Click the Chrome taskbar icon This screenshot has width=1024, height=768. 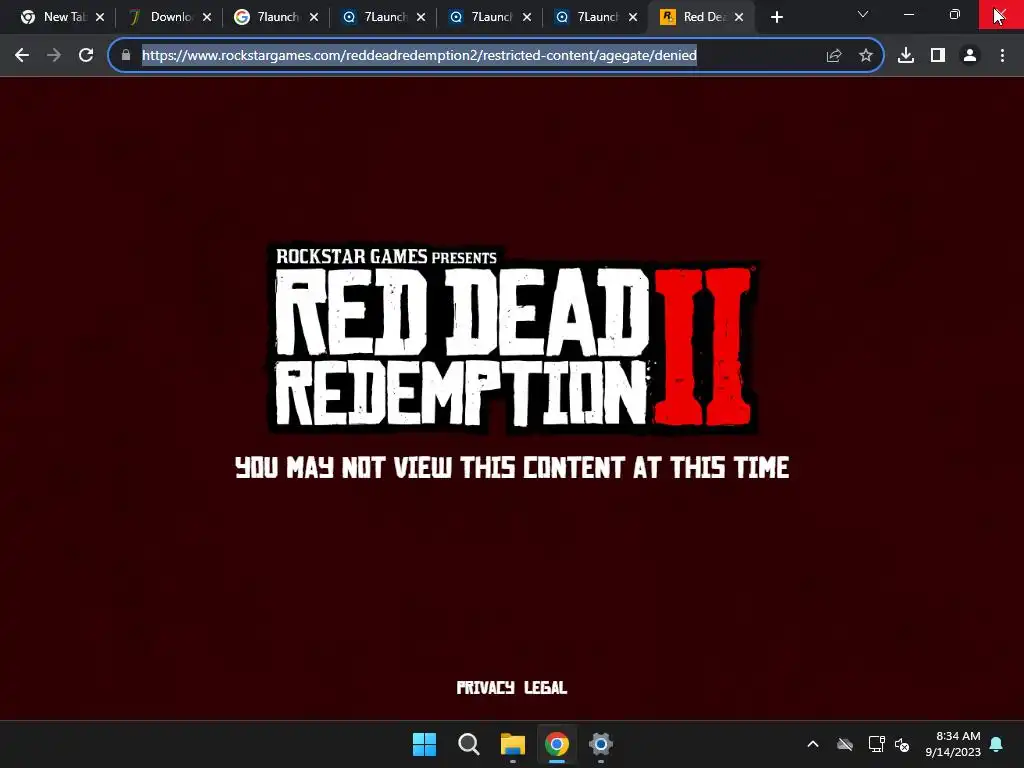(557, 744)
